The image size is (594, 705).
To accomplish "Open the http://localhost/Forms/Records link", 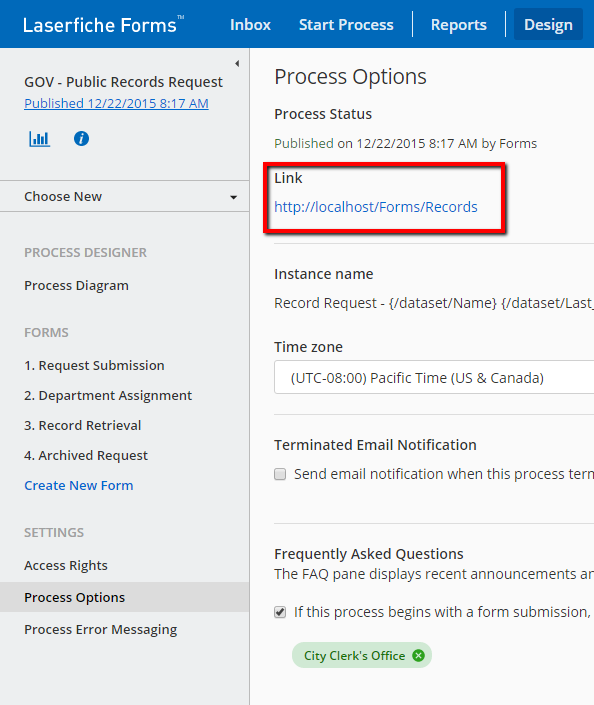I will point(376,207).
